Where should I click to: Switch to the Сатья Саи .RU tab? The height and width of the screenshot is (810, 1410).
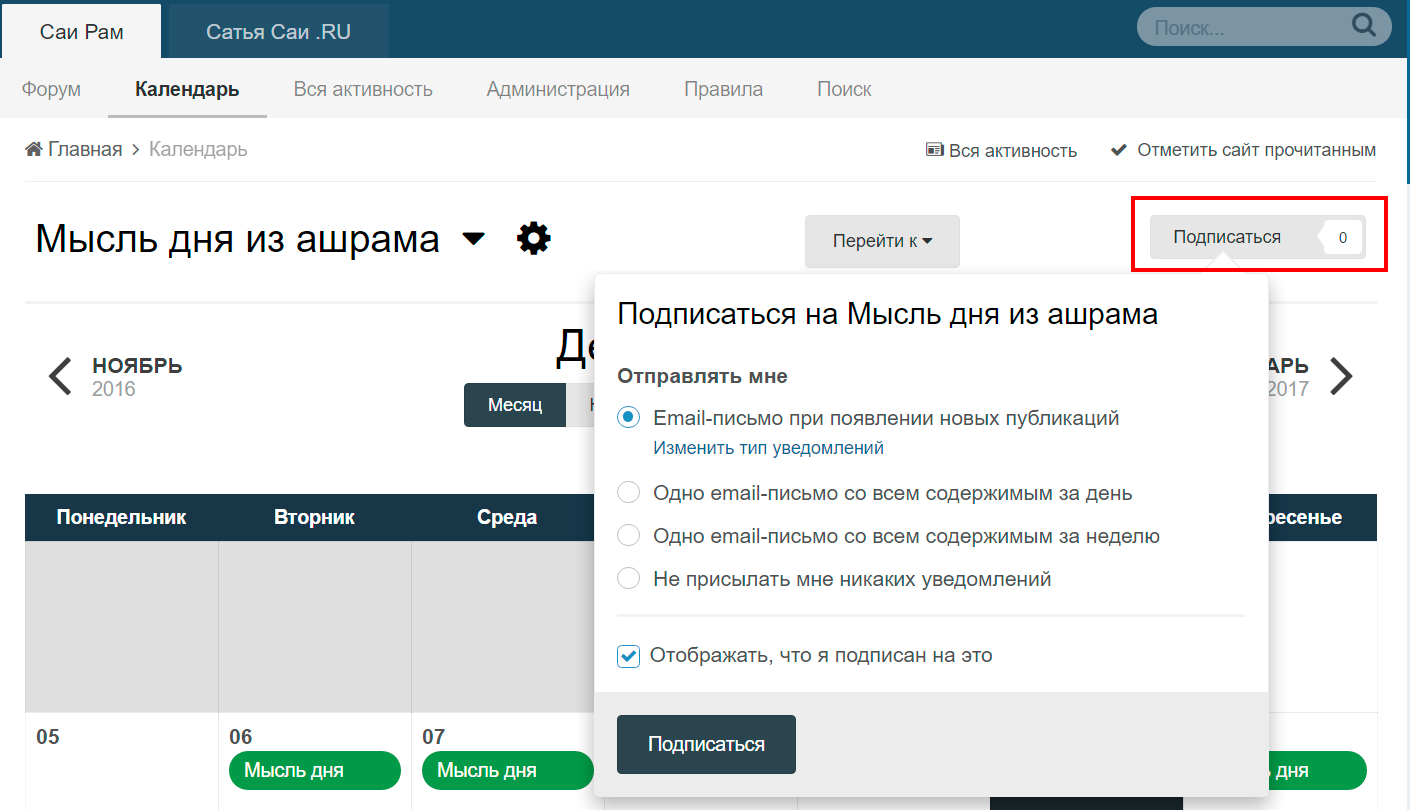[x=278, y=32]
